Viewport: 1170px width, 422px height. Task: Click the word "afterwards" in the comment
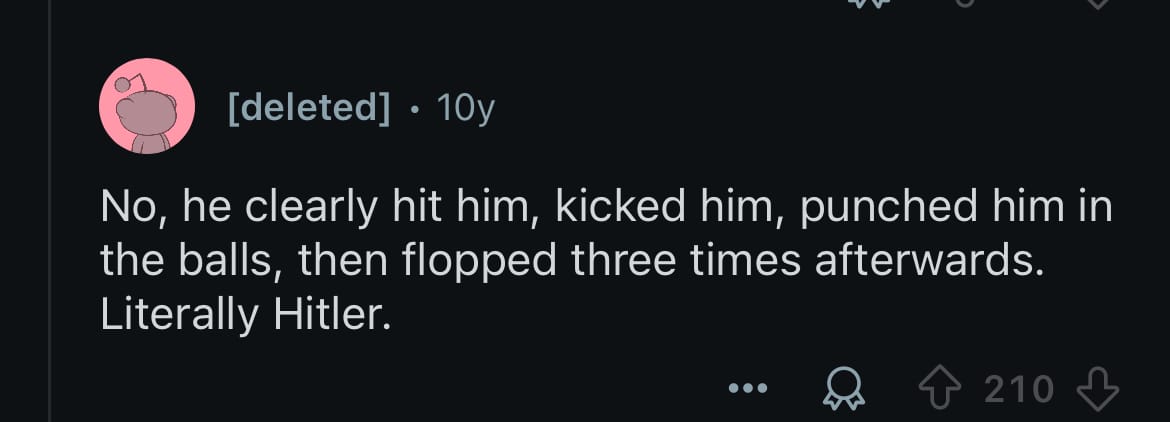(x=927, y=262)
